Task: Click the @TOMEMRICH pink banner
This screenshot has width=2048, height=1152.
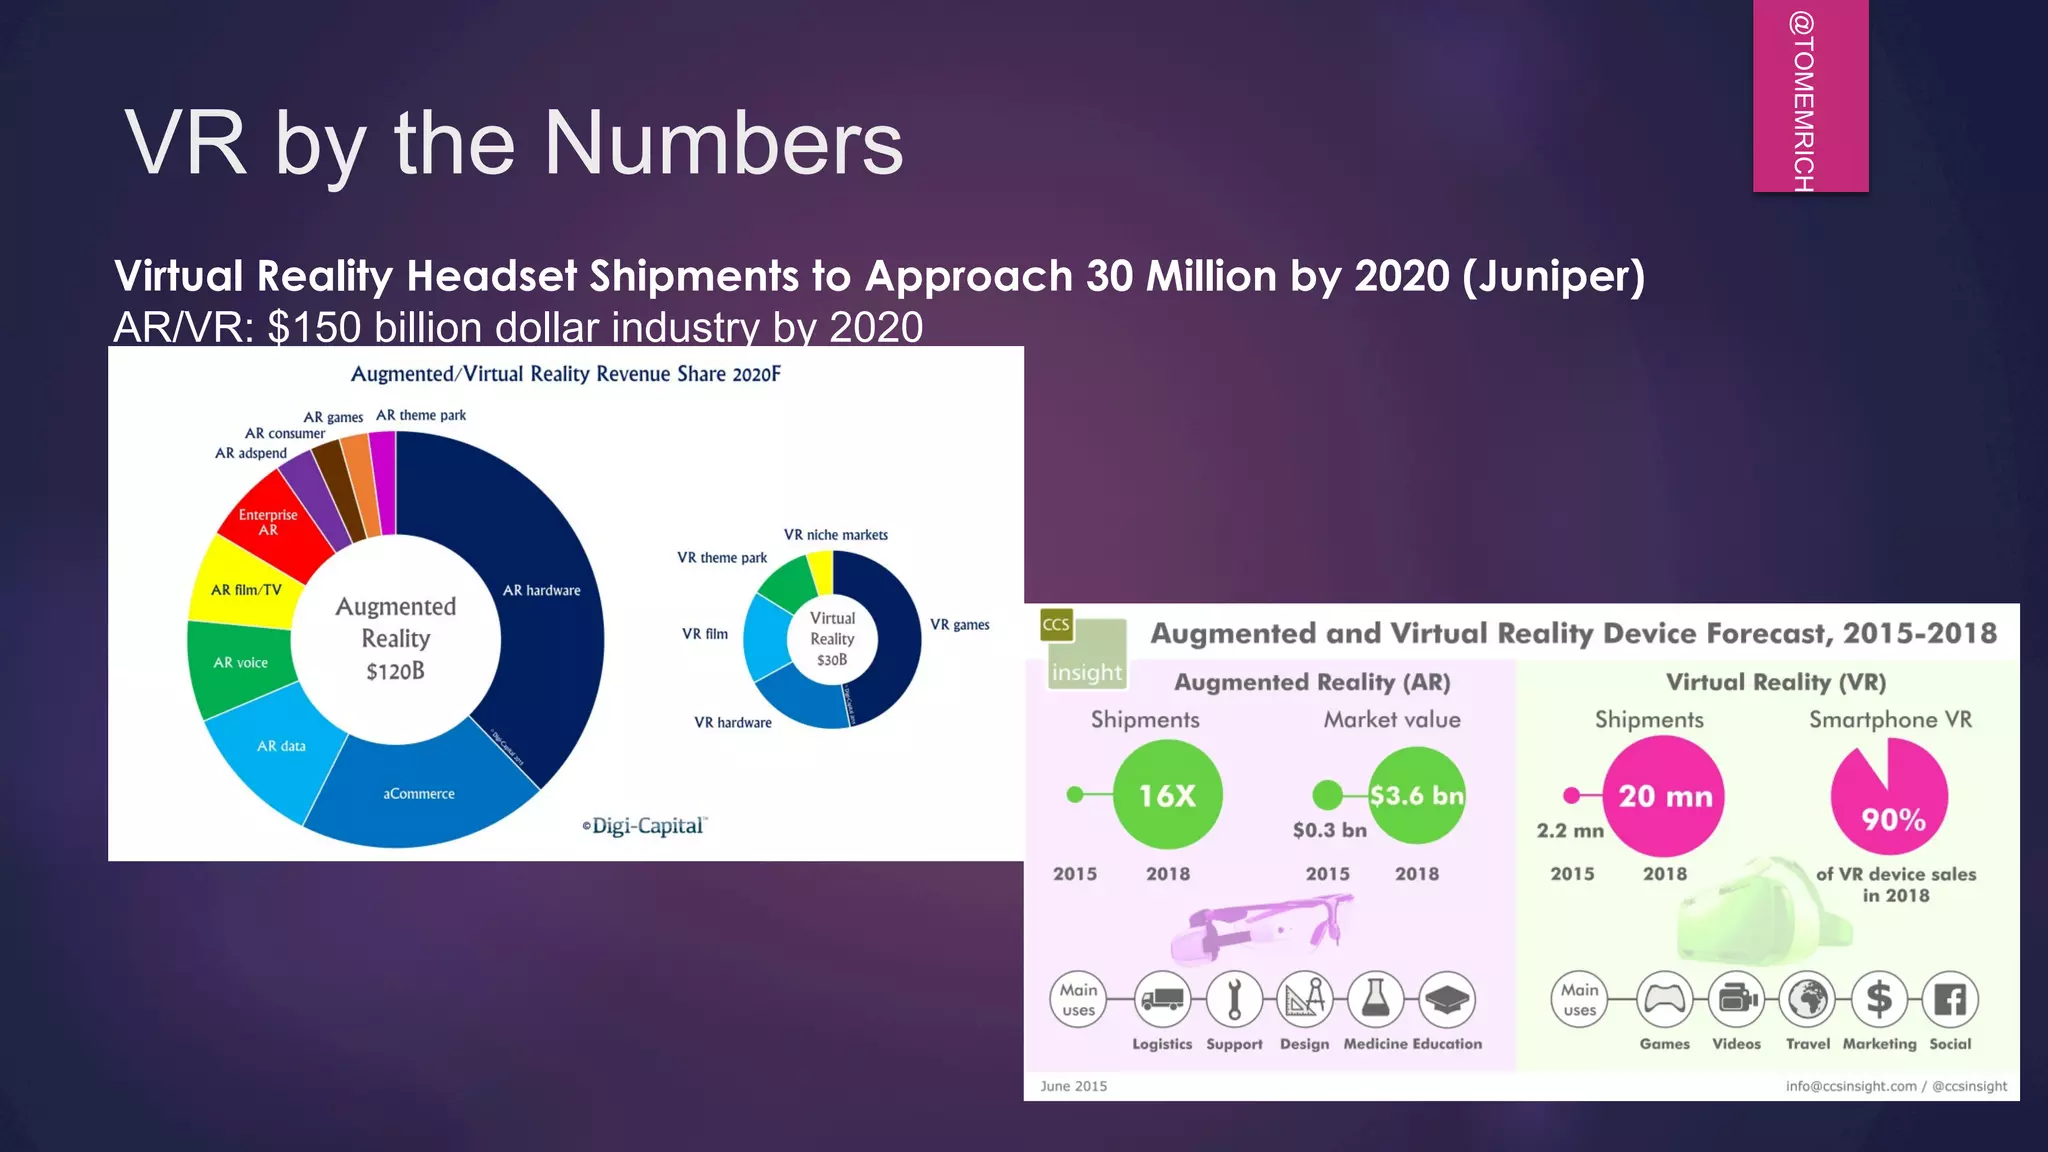Action: (x=1809, y=97)
